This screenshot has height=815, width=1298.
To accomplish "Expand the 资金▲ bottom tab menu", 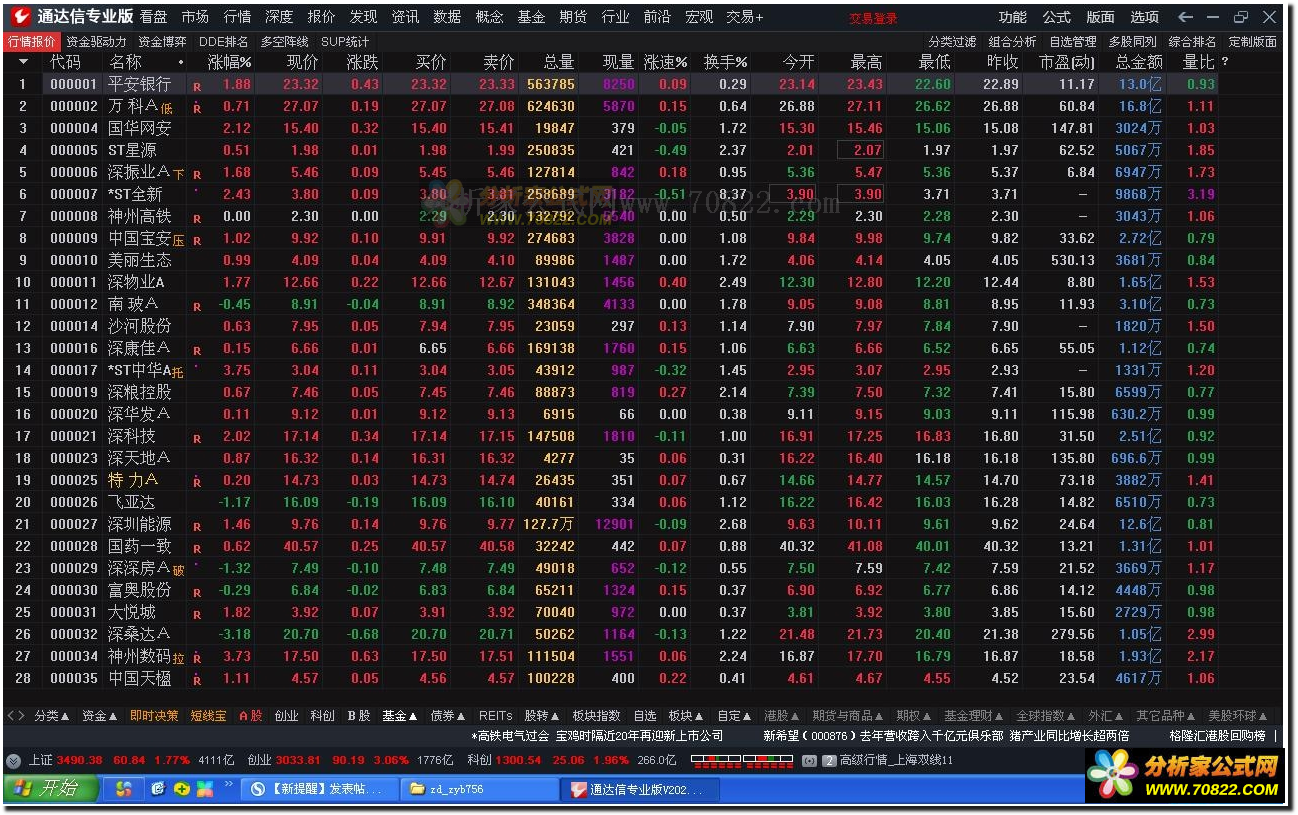I will [x=100, y=716].
